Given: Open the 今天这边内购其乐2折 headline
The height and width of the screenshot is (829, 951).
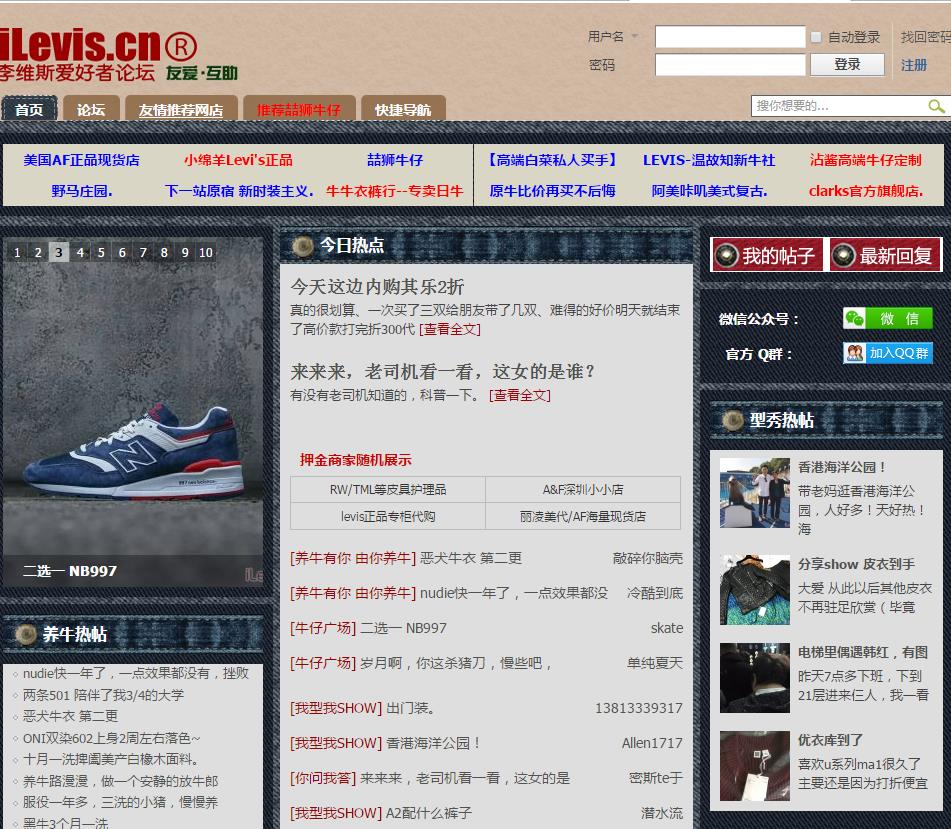Looking at the screenshot, I should pyautogui.click(x=377, y=286).
